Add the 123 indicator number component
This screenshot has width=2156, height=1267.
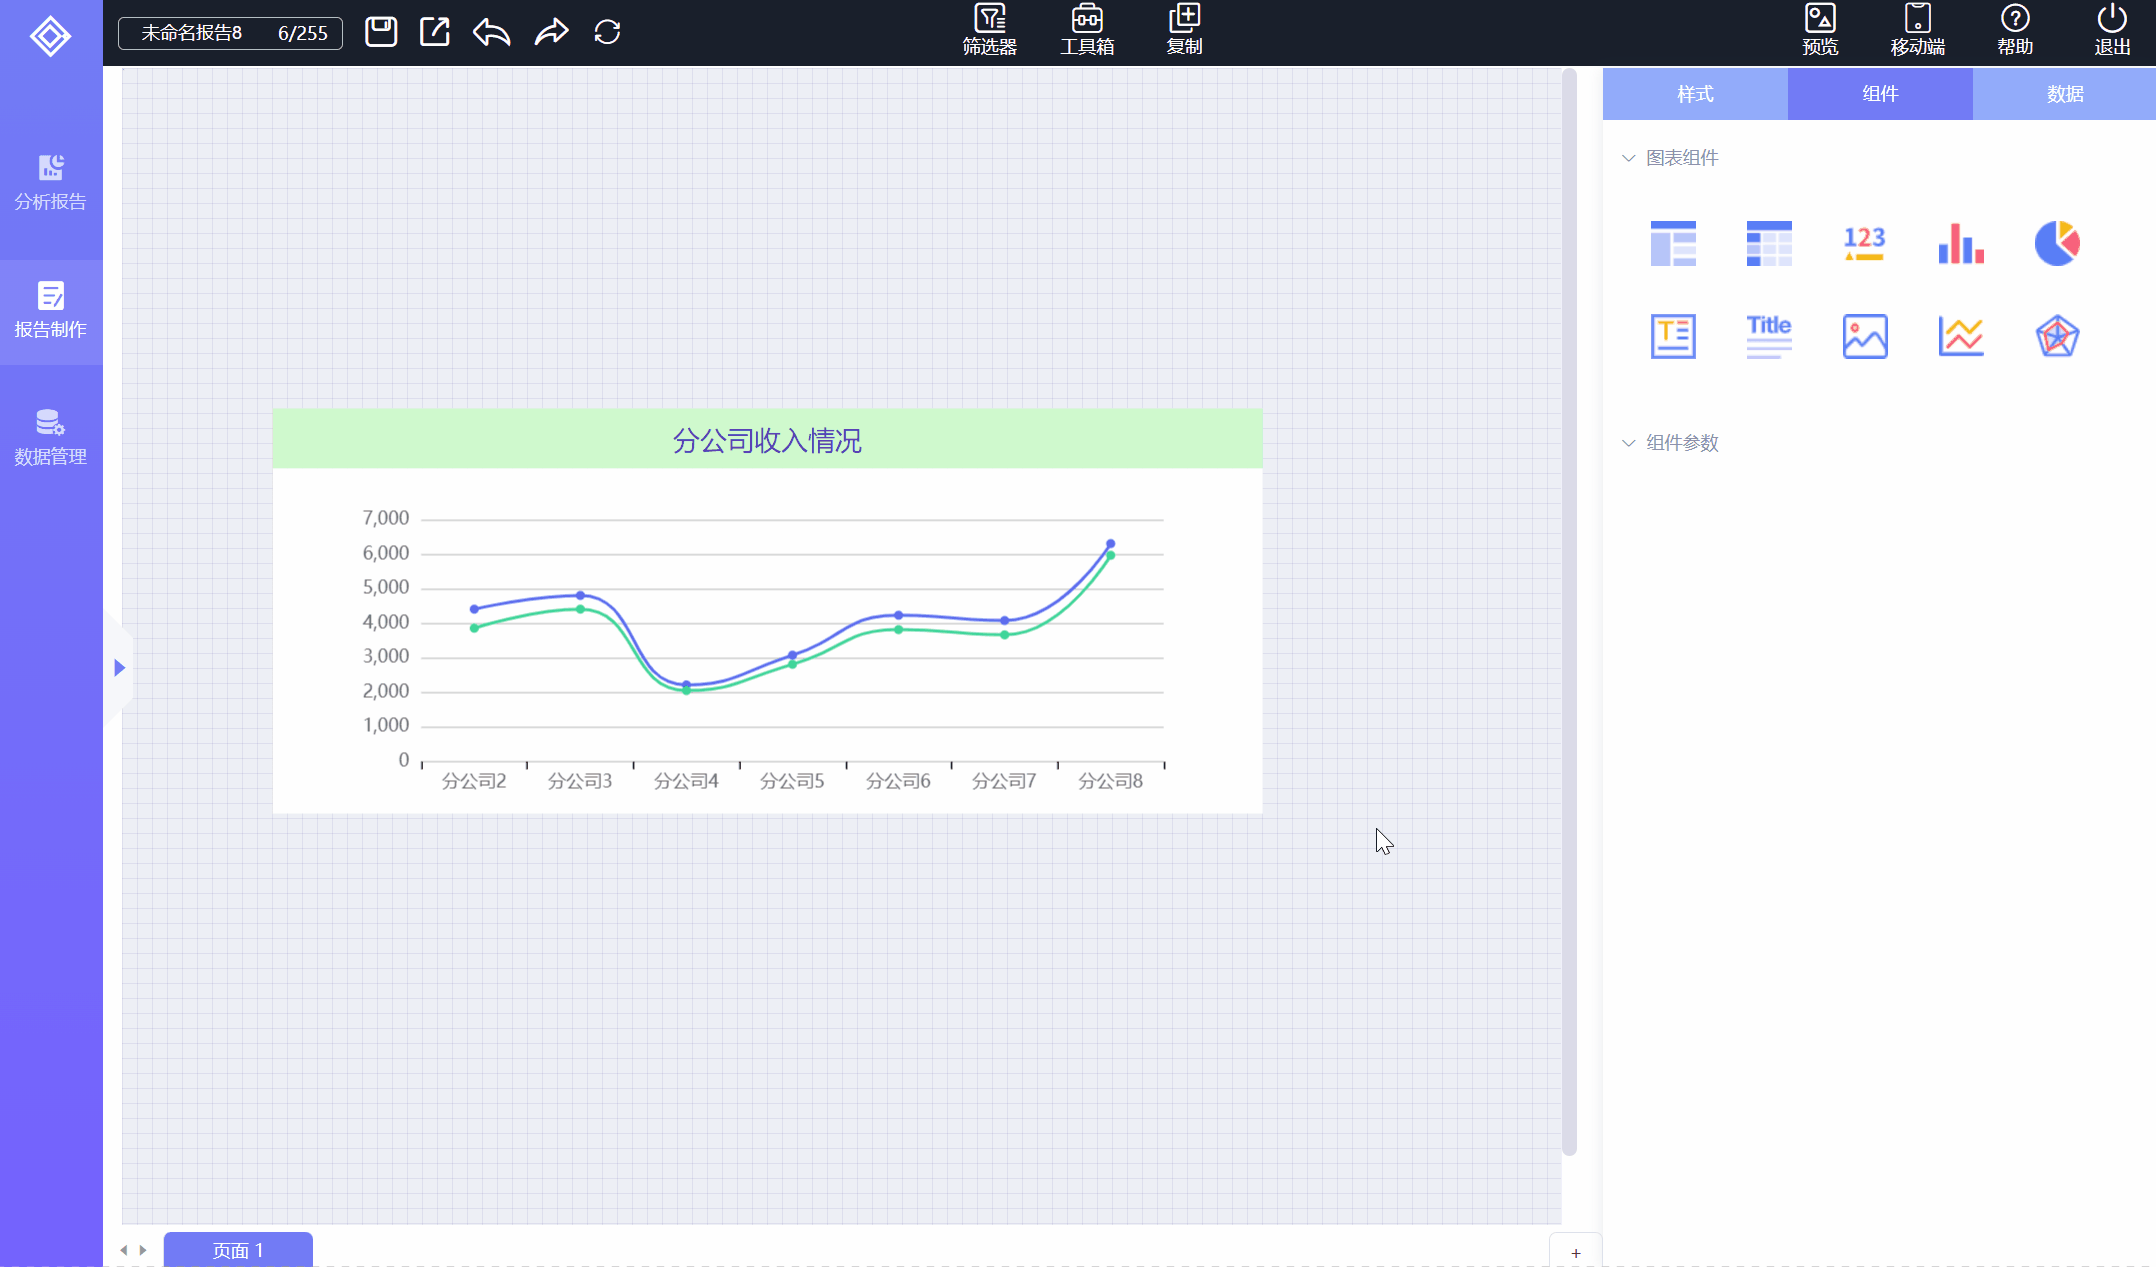point(1864,243)
